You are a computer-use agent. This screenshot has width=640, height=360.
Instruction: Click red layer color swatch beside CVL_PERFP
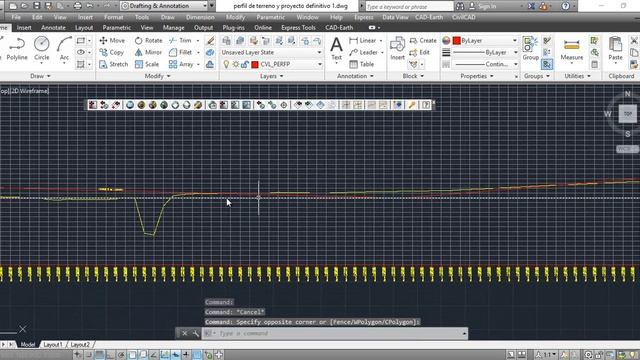(255, 64)
